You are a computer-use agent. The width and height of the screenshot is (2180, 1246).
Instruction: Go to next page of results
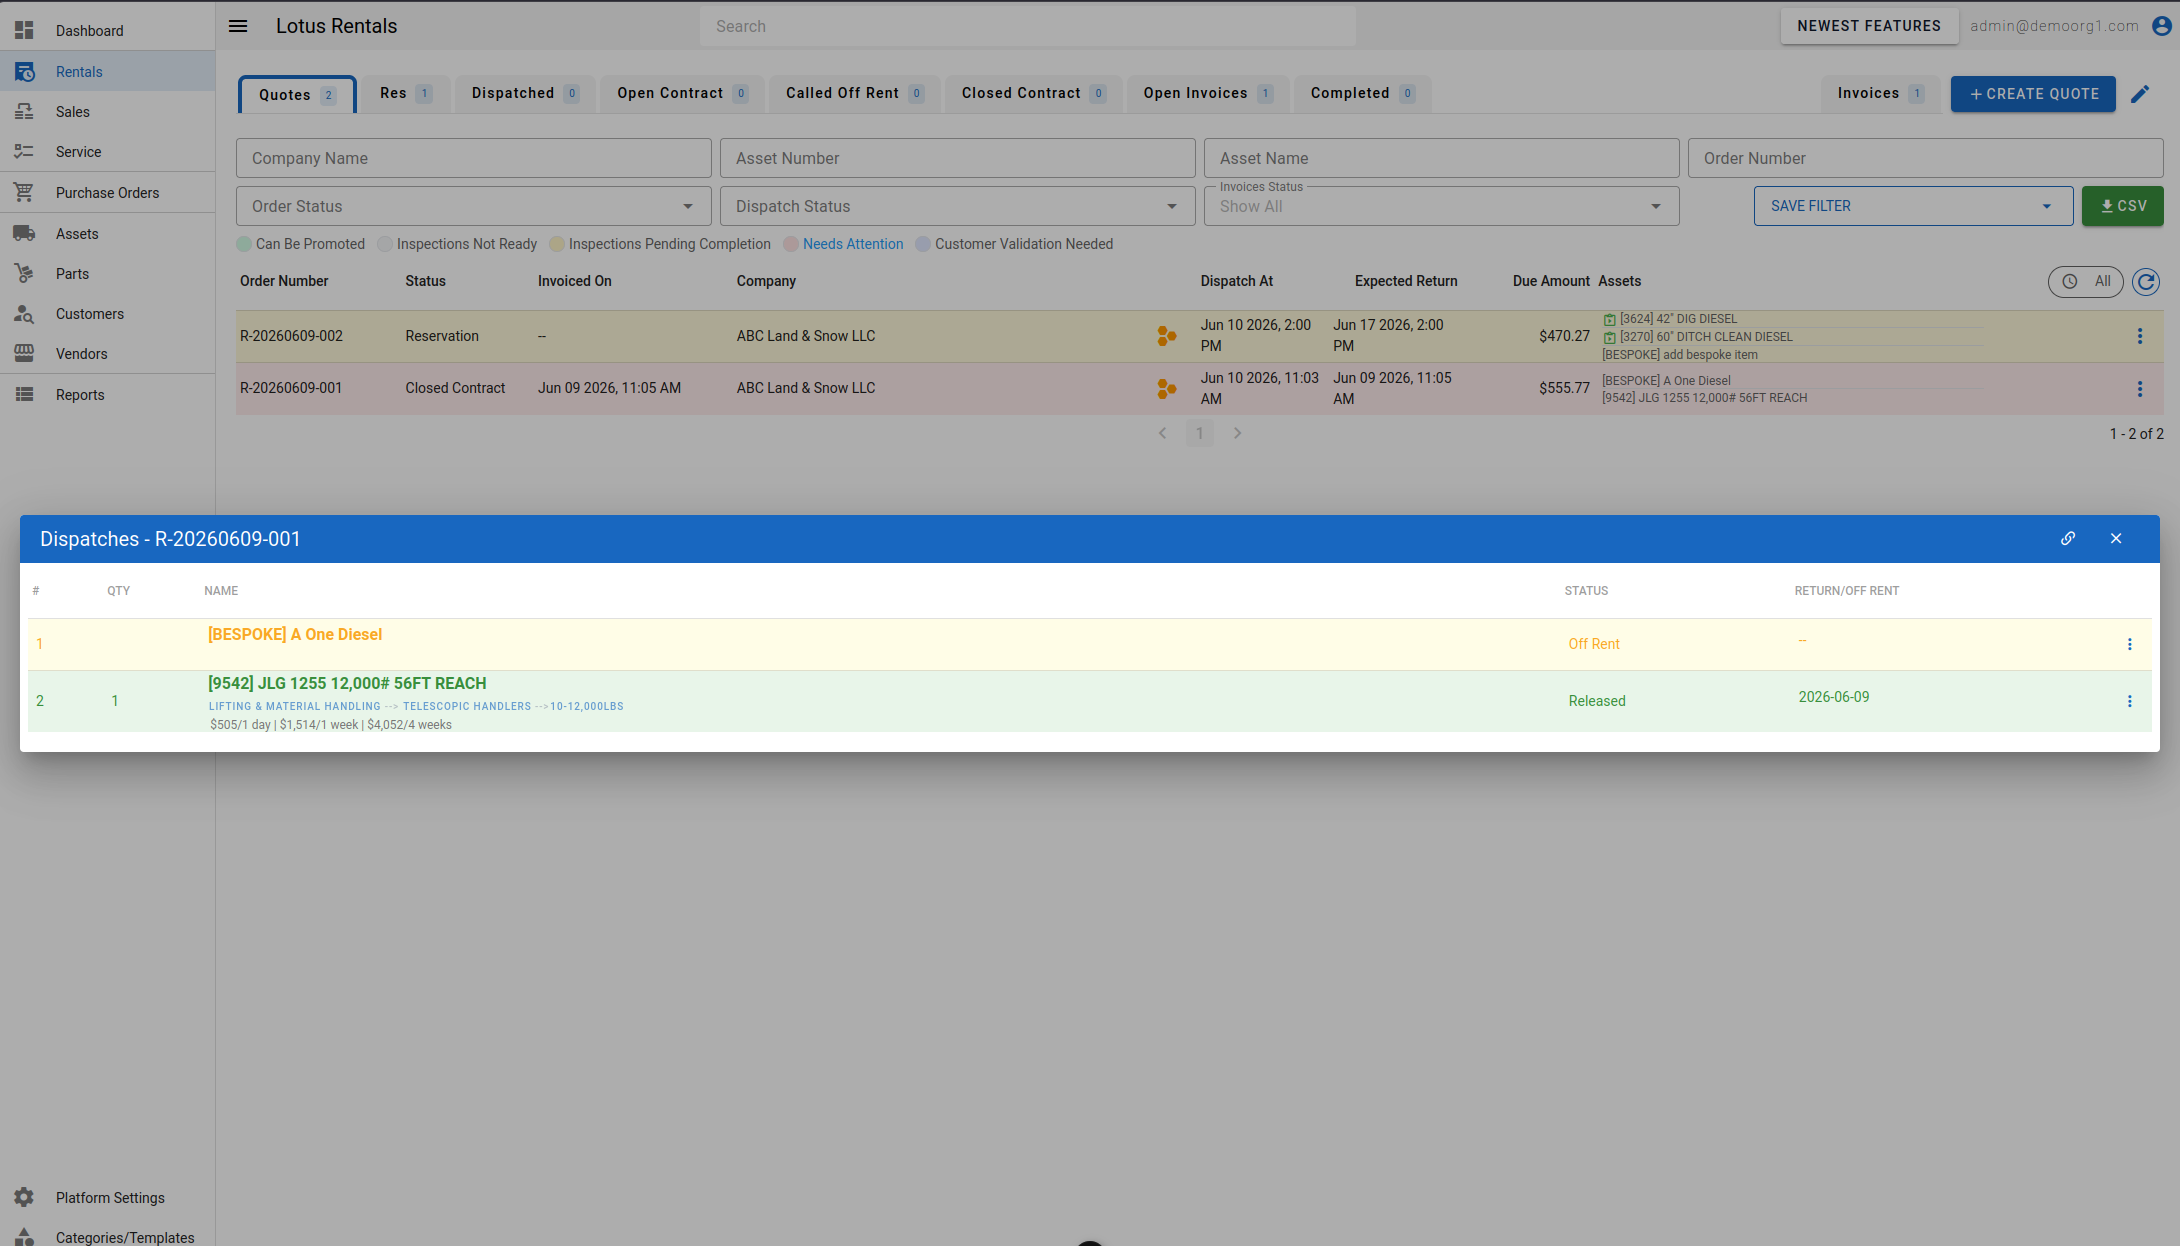tap(1237, 433)
